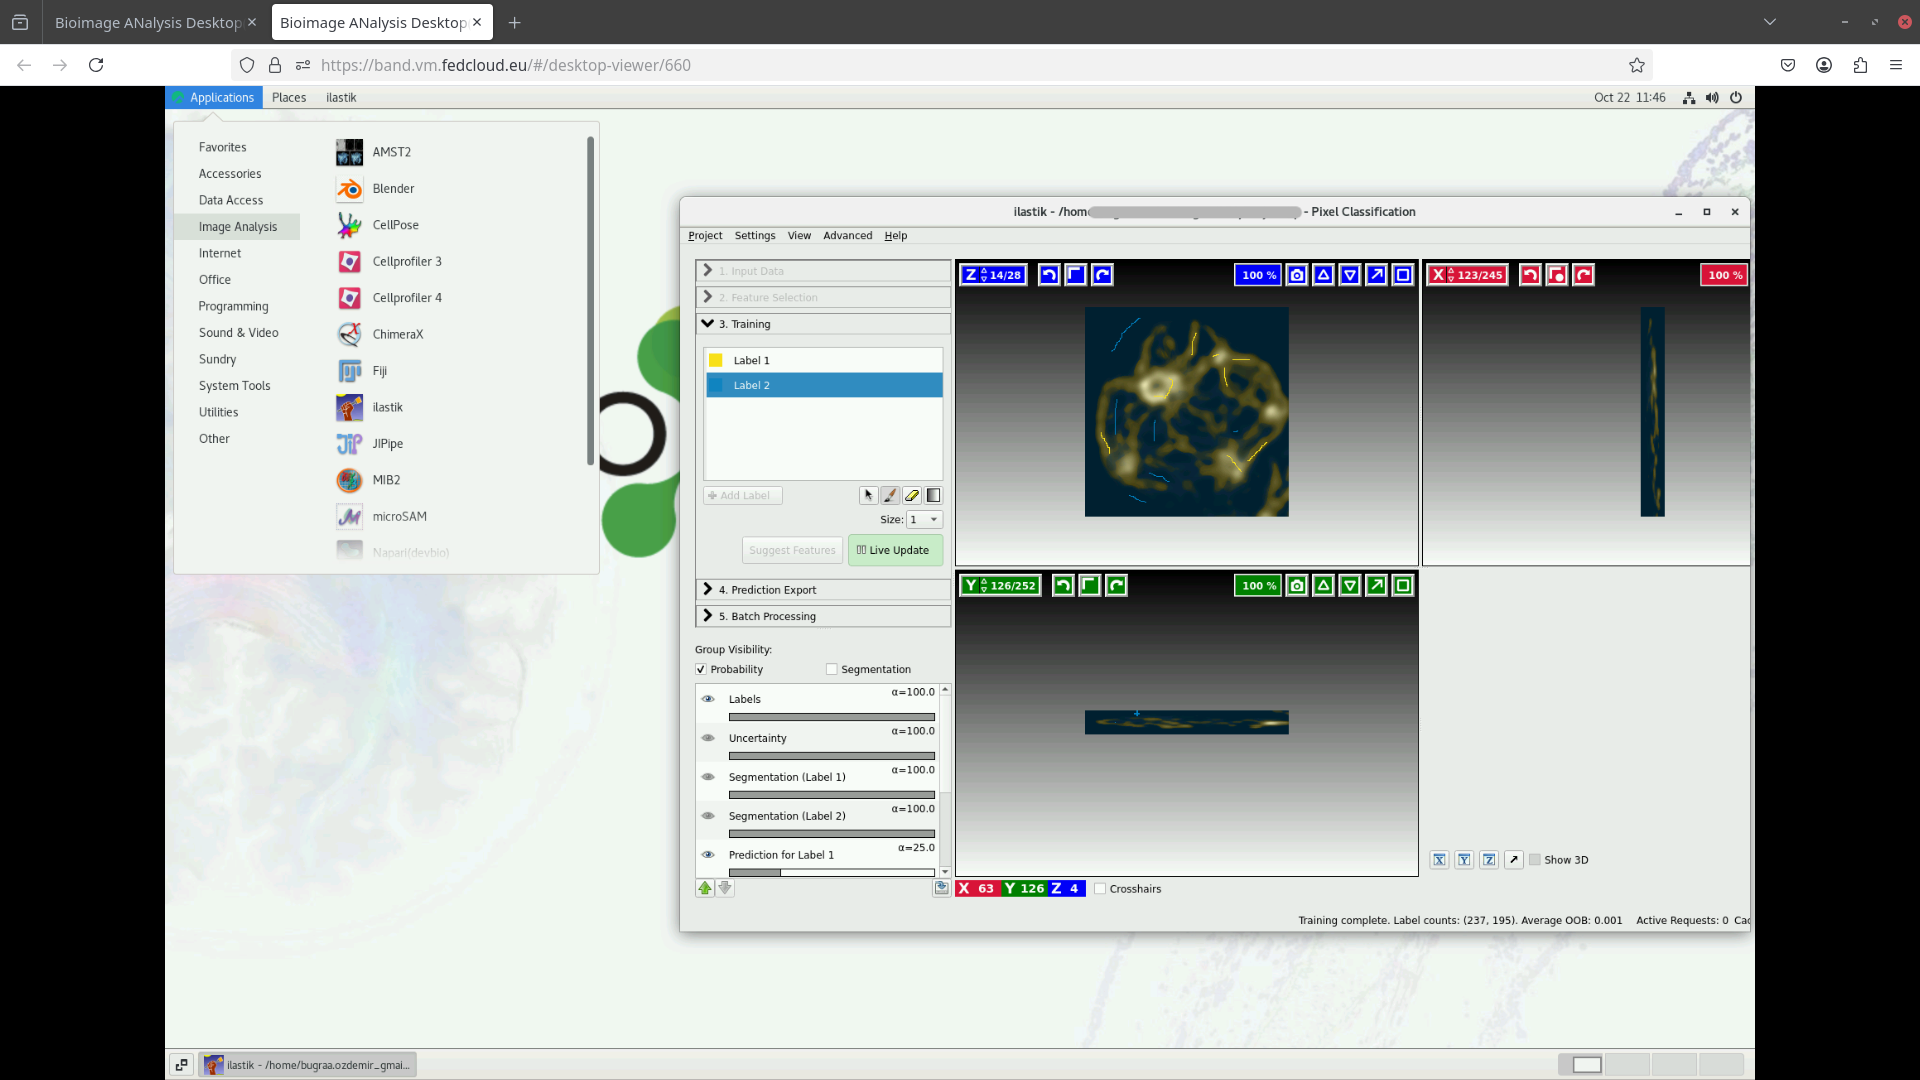This screenshot has width=1920, height=1080.
Task: Rotate the Z view counter-clockwise
Action: [1049, 275]
